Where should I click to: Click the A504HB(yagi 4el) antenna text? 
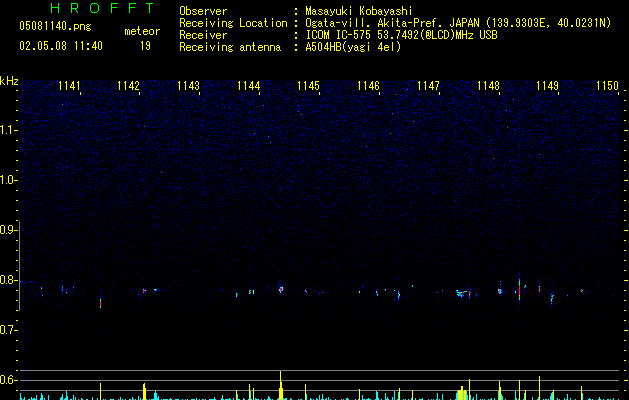(x=353, y=47)
